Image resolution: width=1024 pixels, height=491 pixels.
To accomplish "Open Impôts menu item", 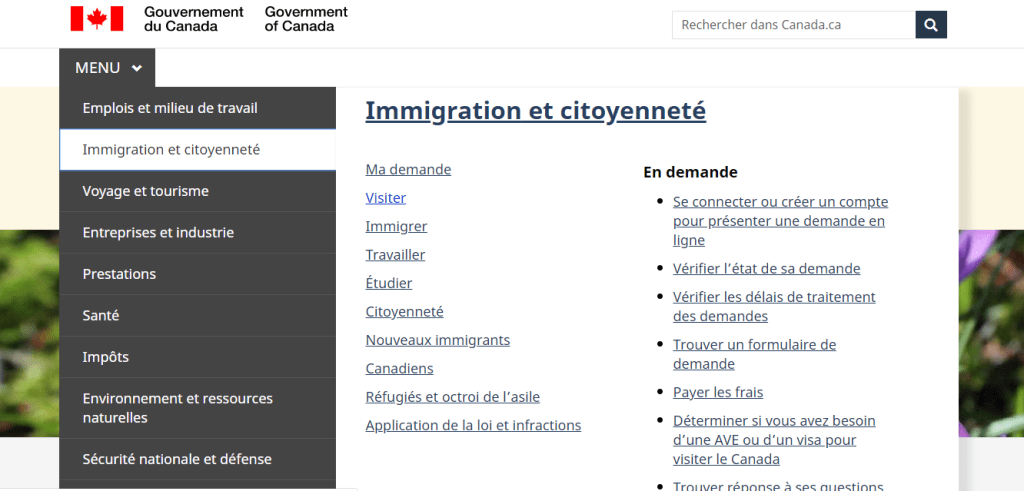I will [197, 357].
